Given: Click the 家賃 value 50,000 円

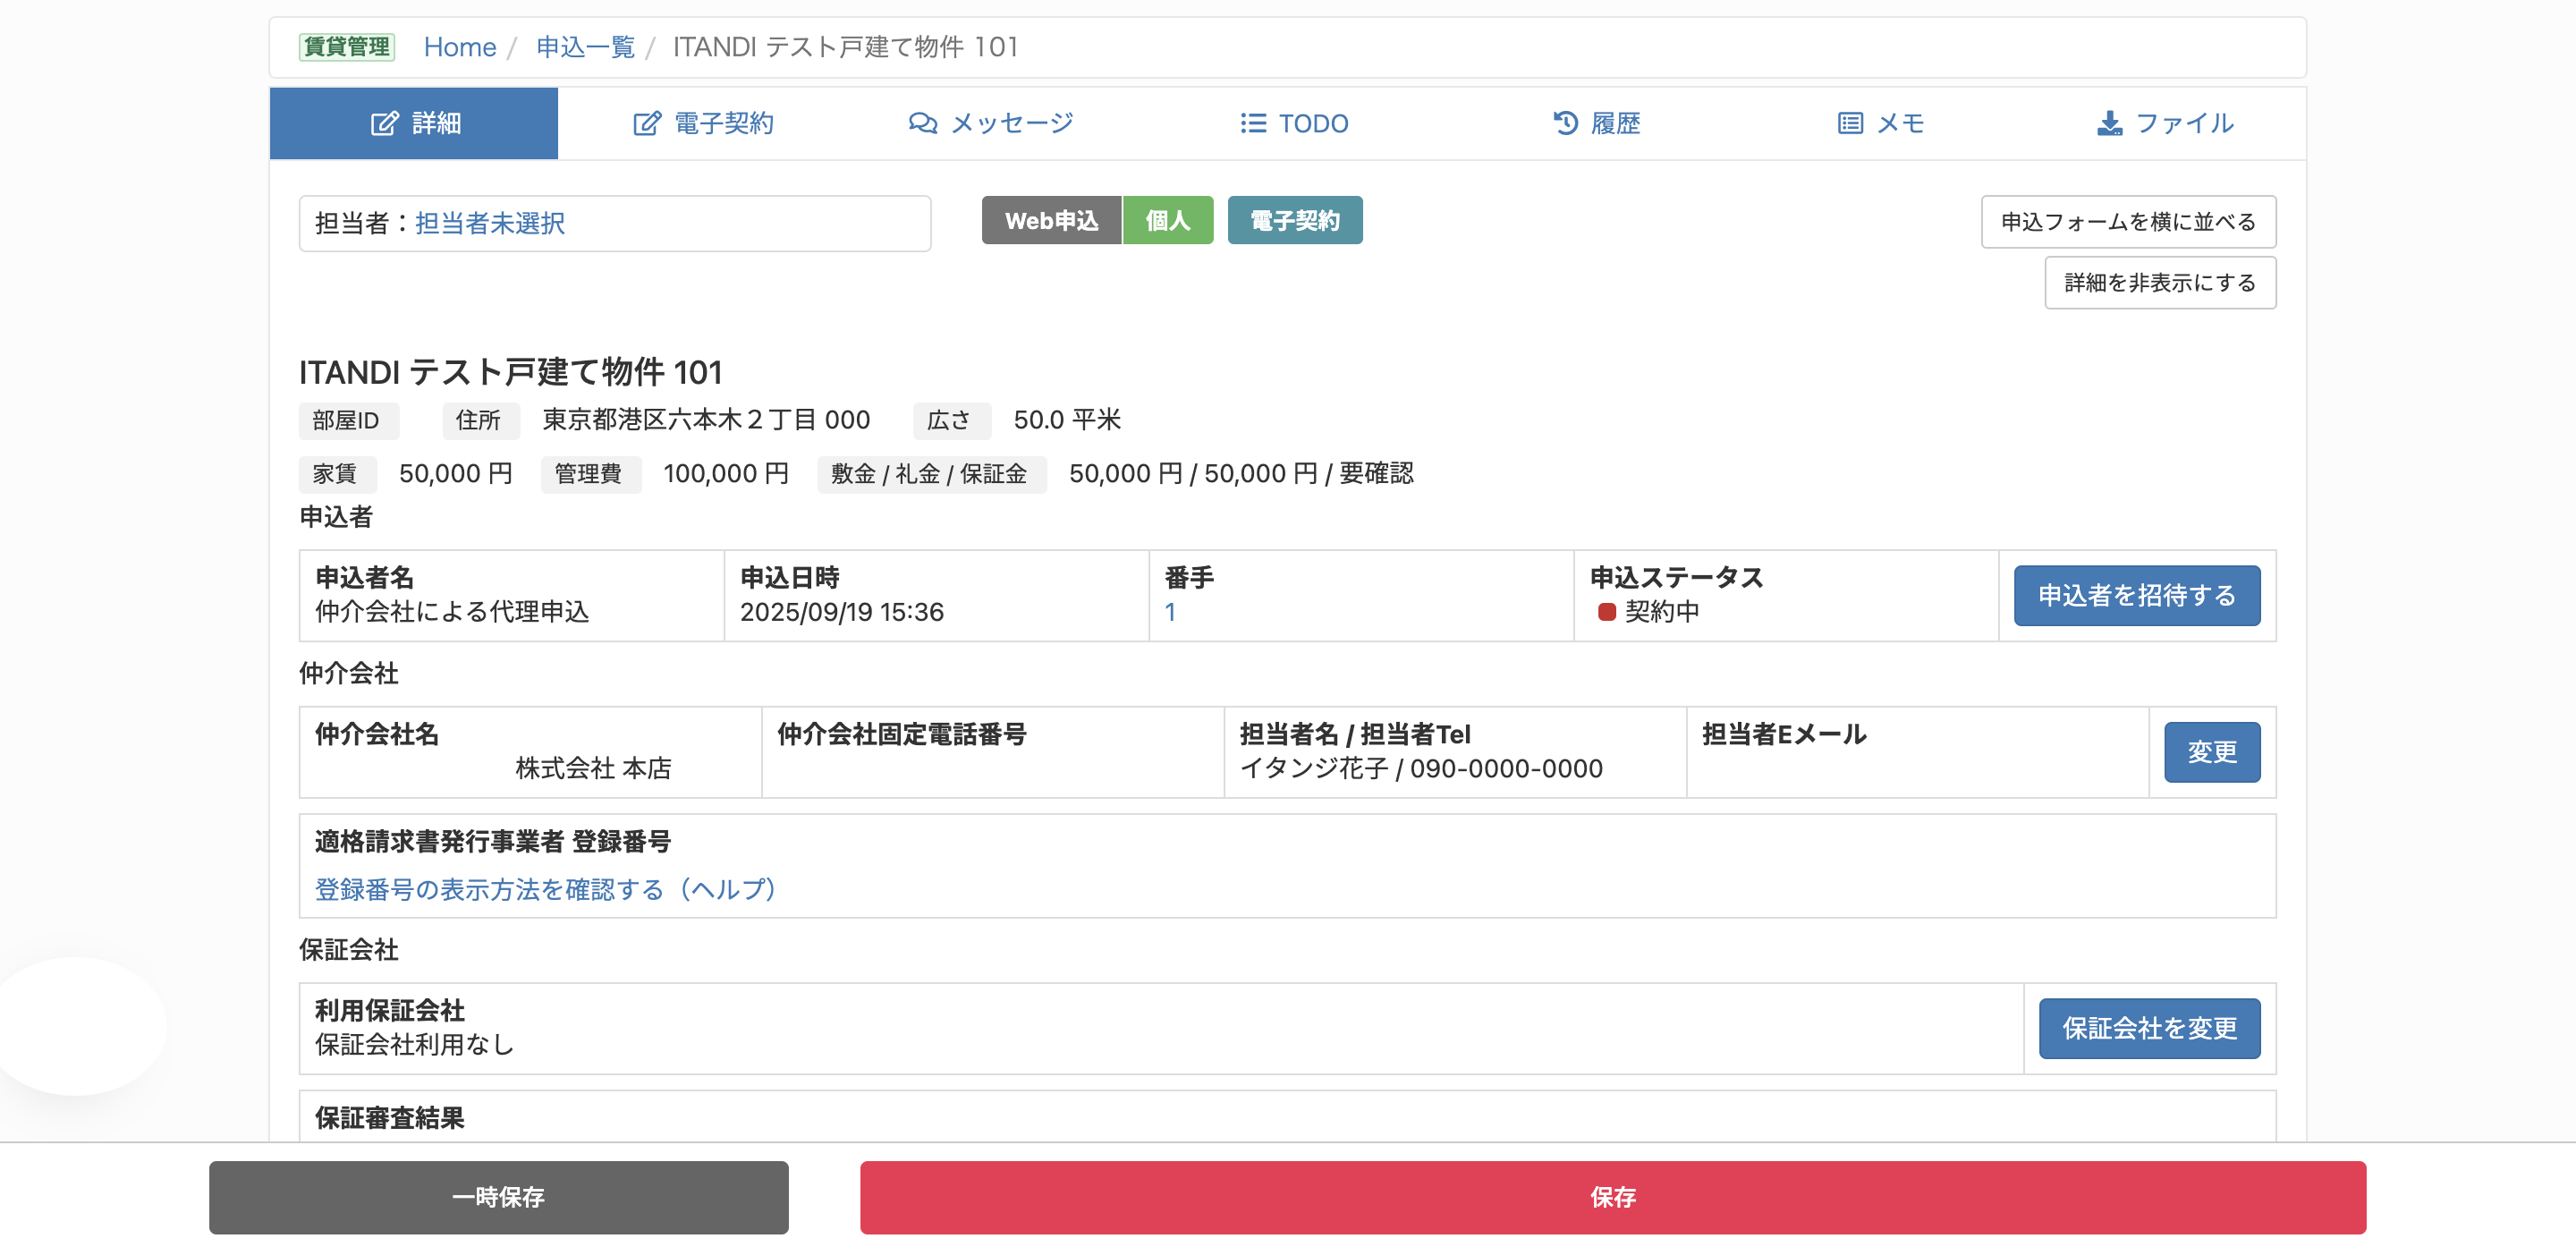Looking at the screenshot, I should point(455,473).
